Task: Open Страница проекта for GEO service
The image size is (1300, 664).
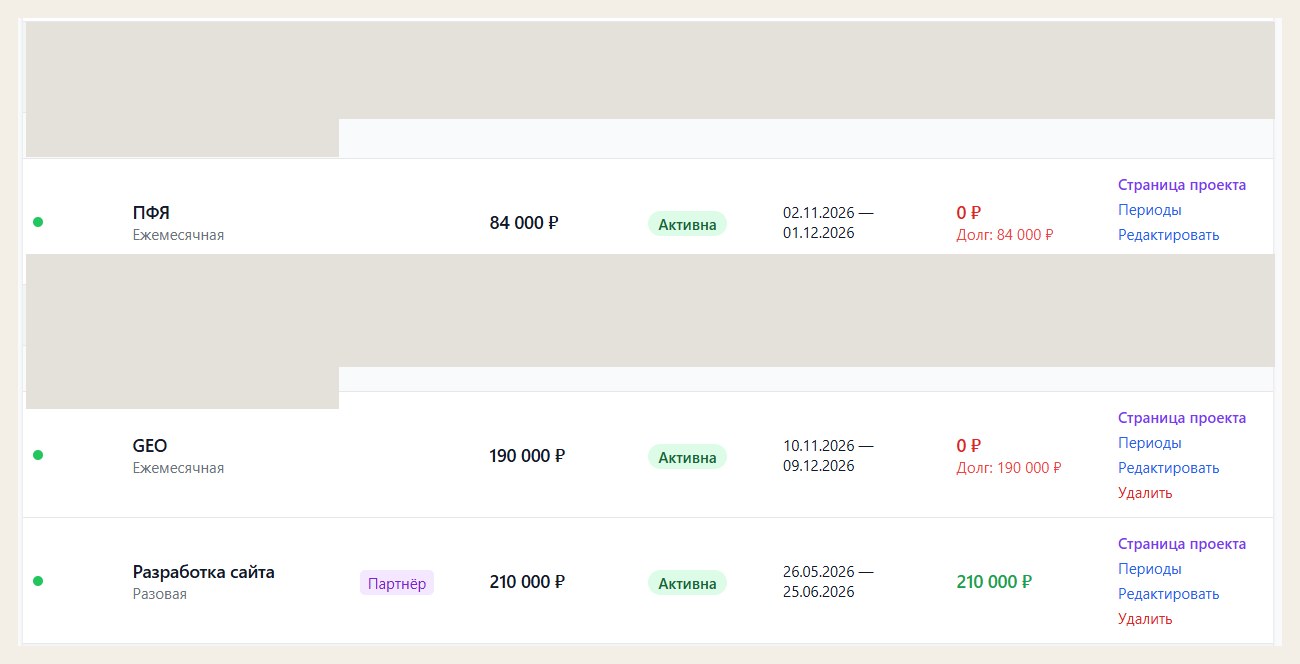Action: 1182,418
